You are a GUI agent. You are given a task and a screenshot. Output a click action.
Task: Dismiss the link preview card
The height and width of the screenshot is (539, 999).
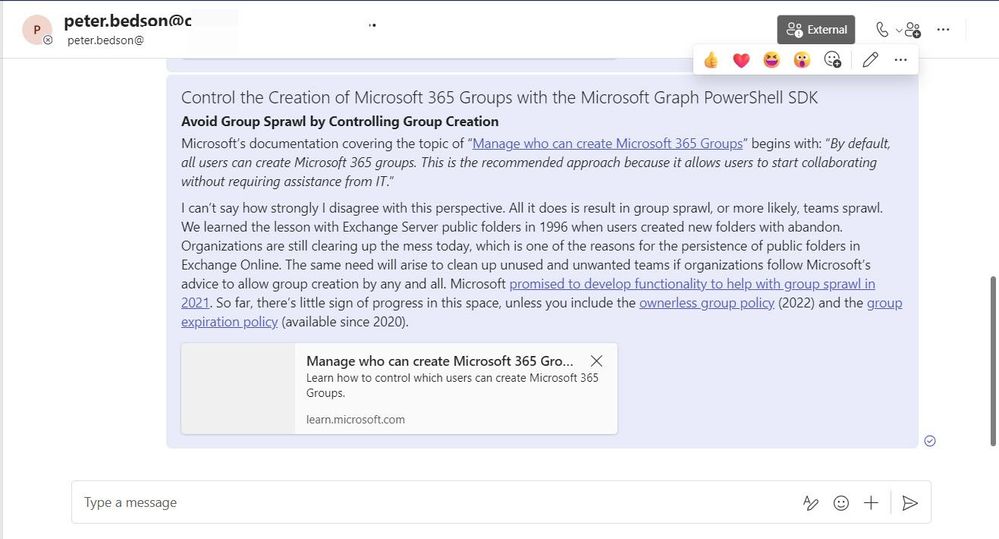(596, 361)
